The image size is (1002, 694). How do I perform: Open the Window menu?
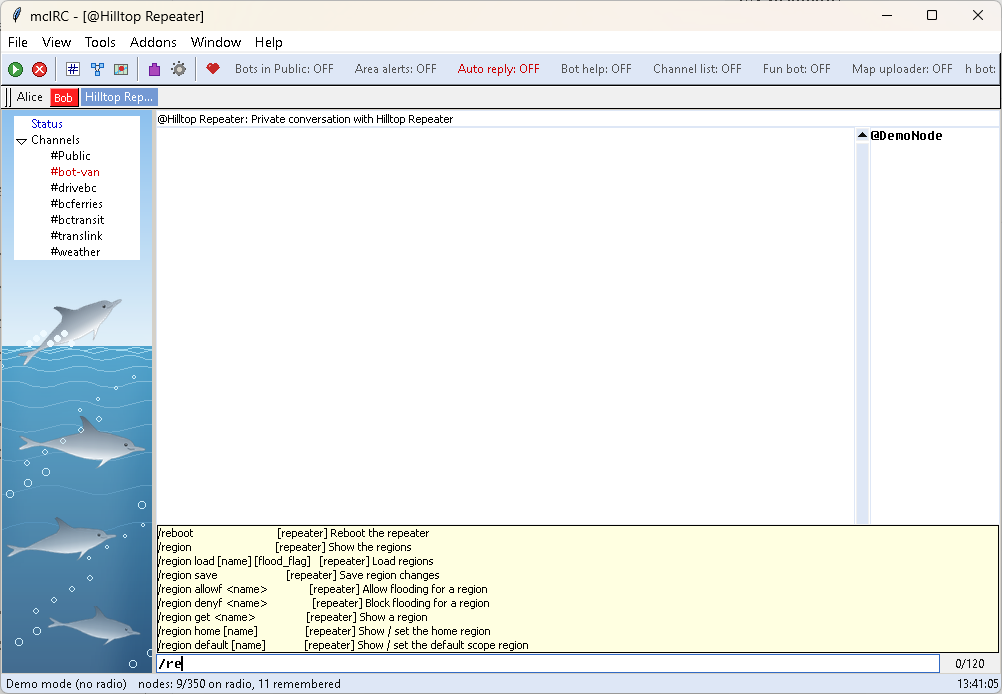coord(216,42)
